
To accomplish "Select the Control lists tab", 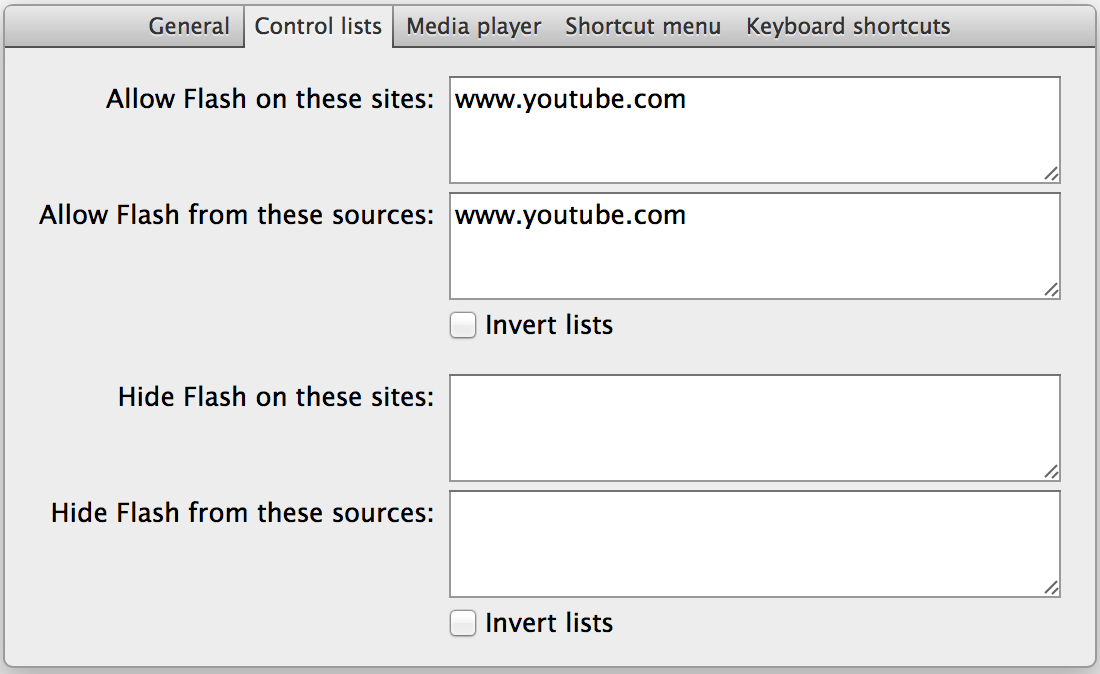I will (318, 26).
